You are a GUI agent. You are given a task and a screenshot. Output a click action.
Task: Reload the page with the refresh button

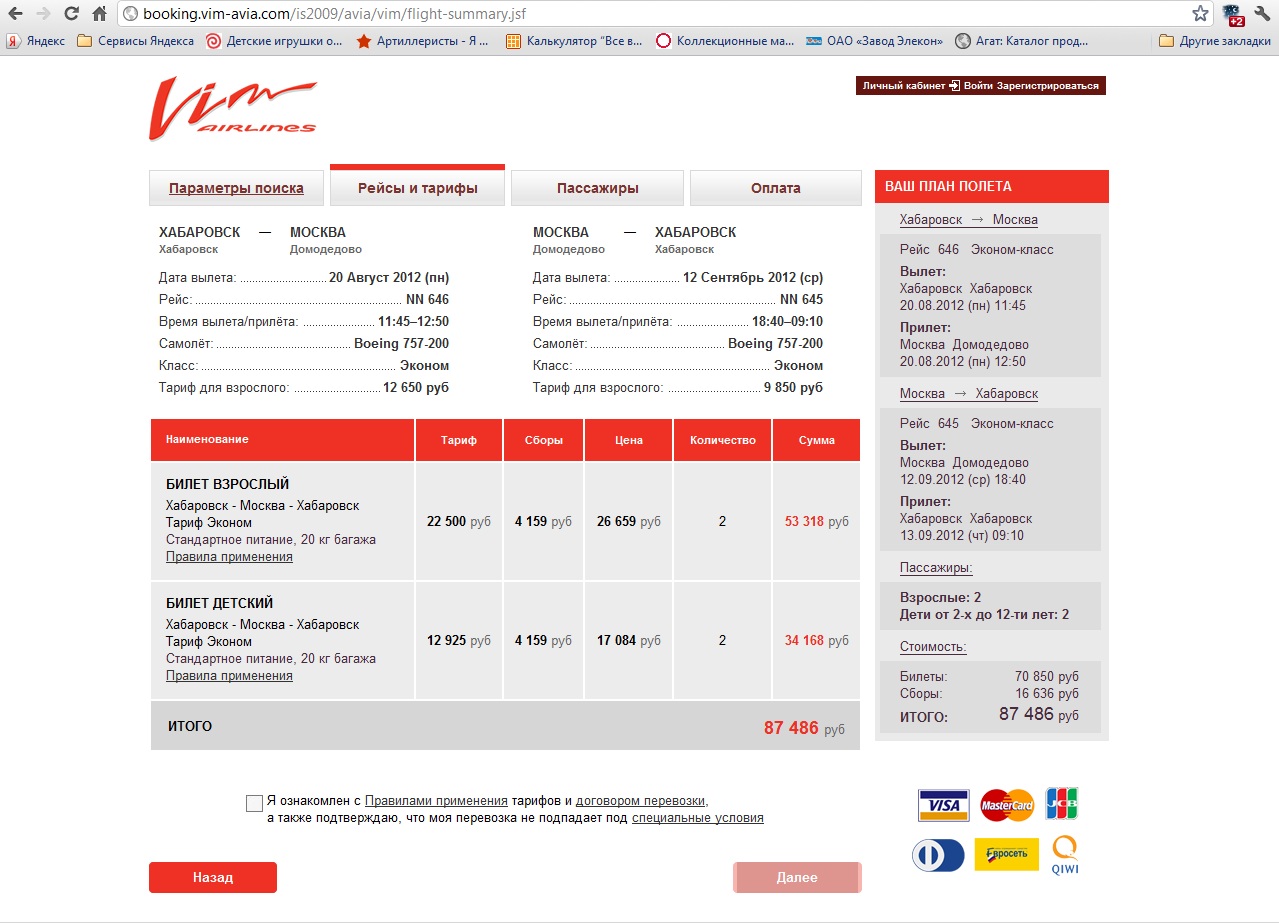coord(71,14)
